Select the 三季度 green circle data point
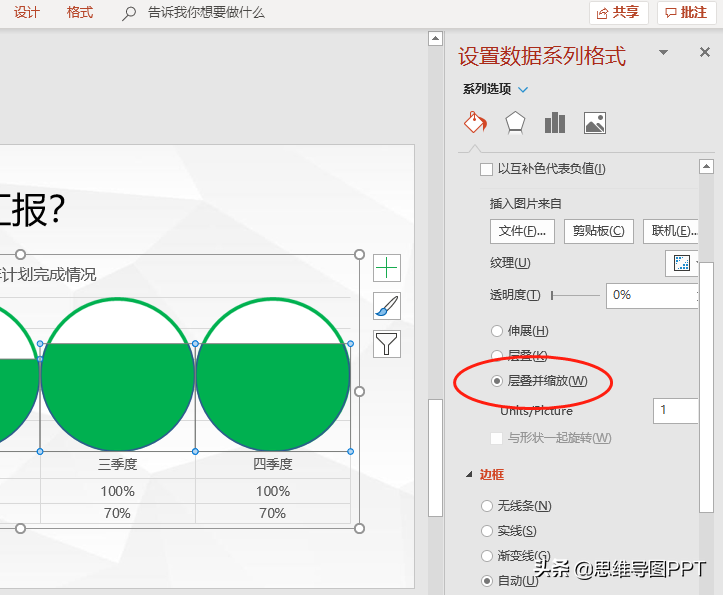Viewport: 723px width, 595px height. (118, 397)
